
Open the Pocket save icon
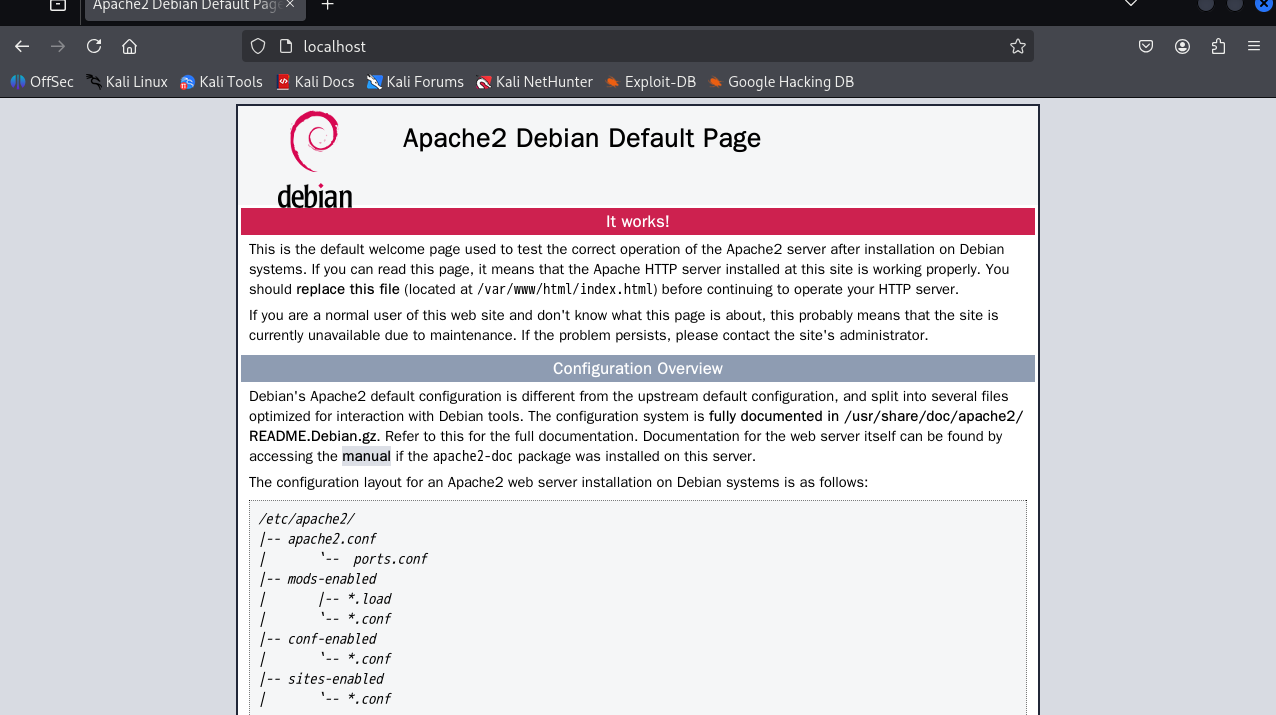1146,46
